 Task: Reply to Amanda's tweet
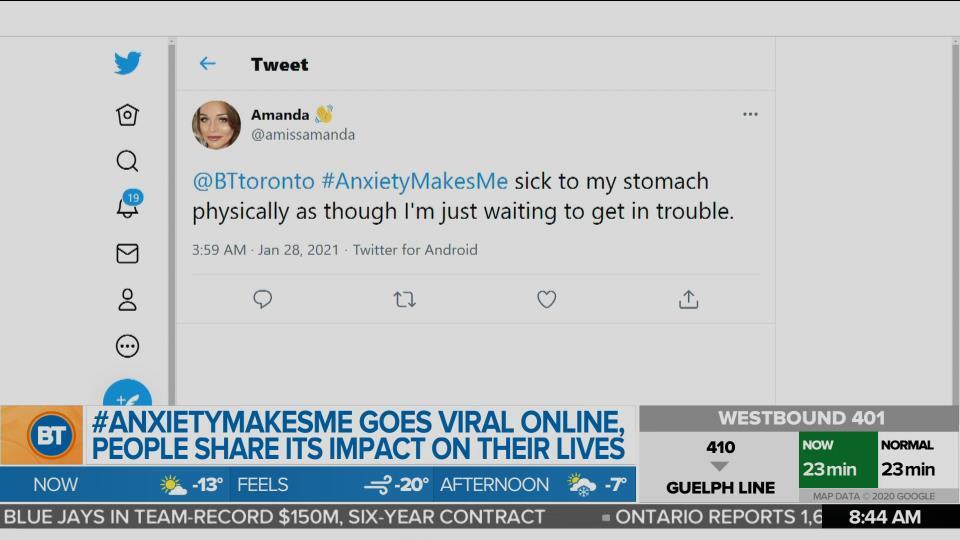[263, 299]
